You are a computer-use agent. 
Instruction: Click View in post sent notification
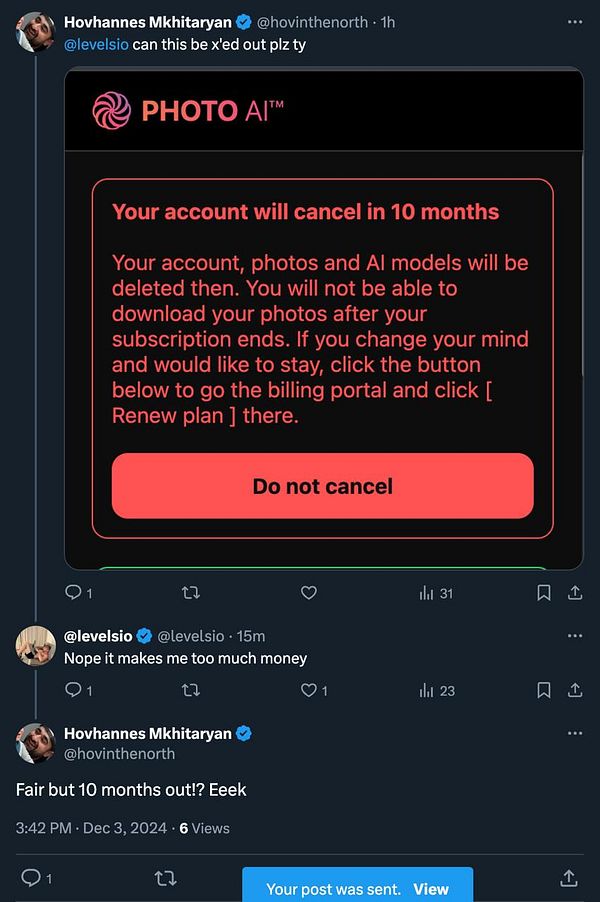click(x=431, y=889)
